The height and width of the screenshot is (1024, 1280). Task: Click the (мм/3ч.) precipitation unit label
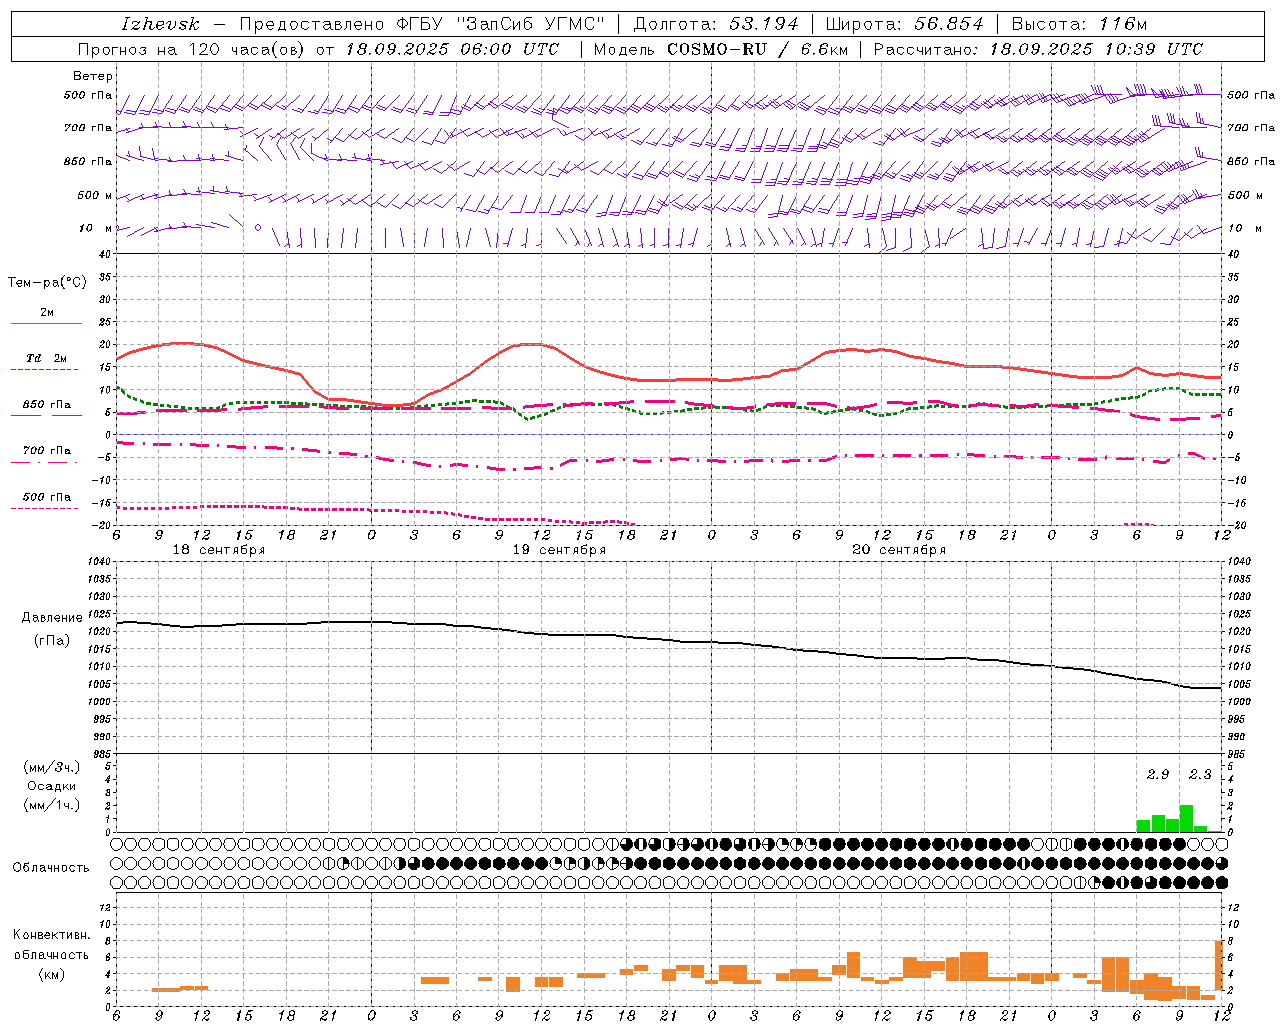pyautogui.click(x=51, y=767)
